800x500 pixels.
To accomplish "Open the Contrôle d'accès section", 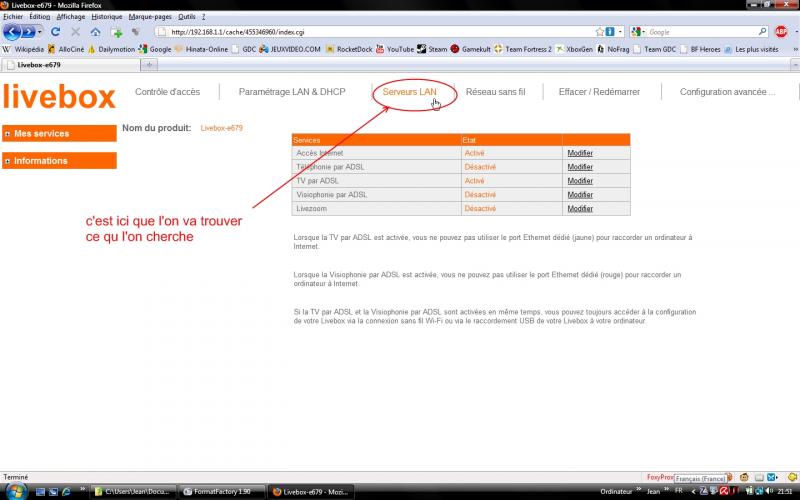I will pyautogui.click(x=167, y=92).
